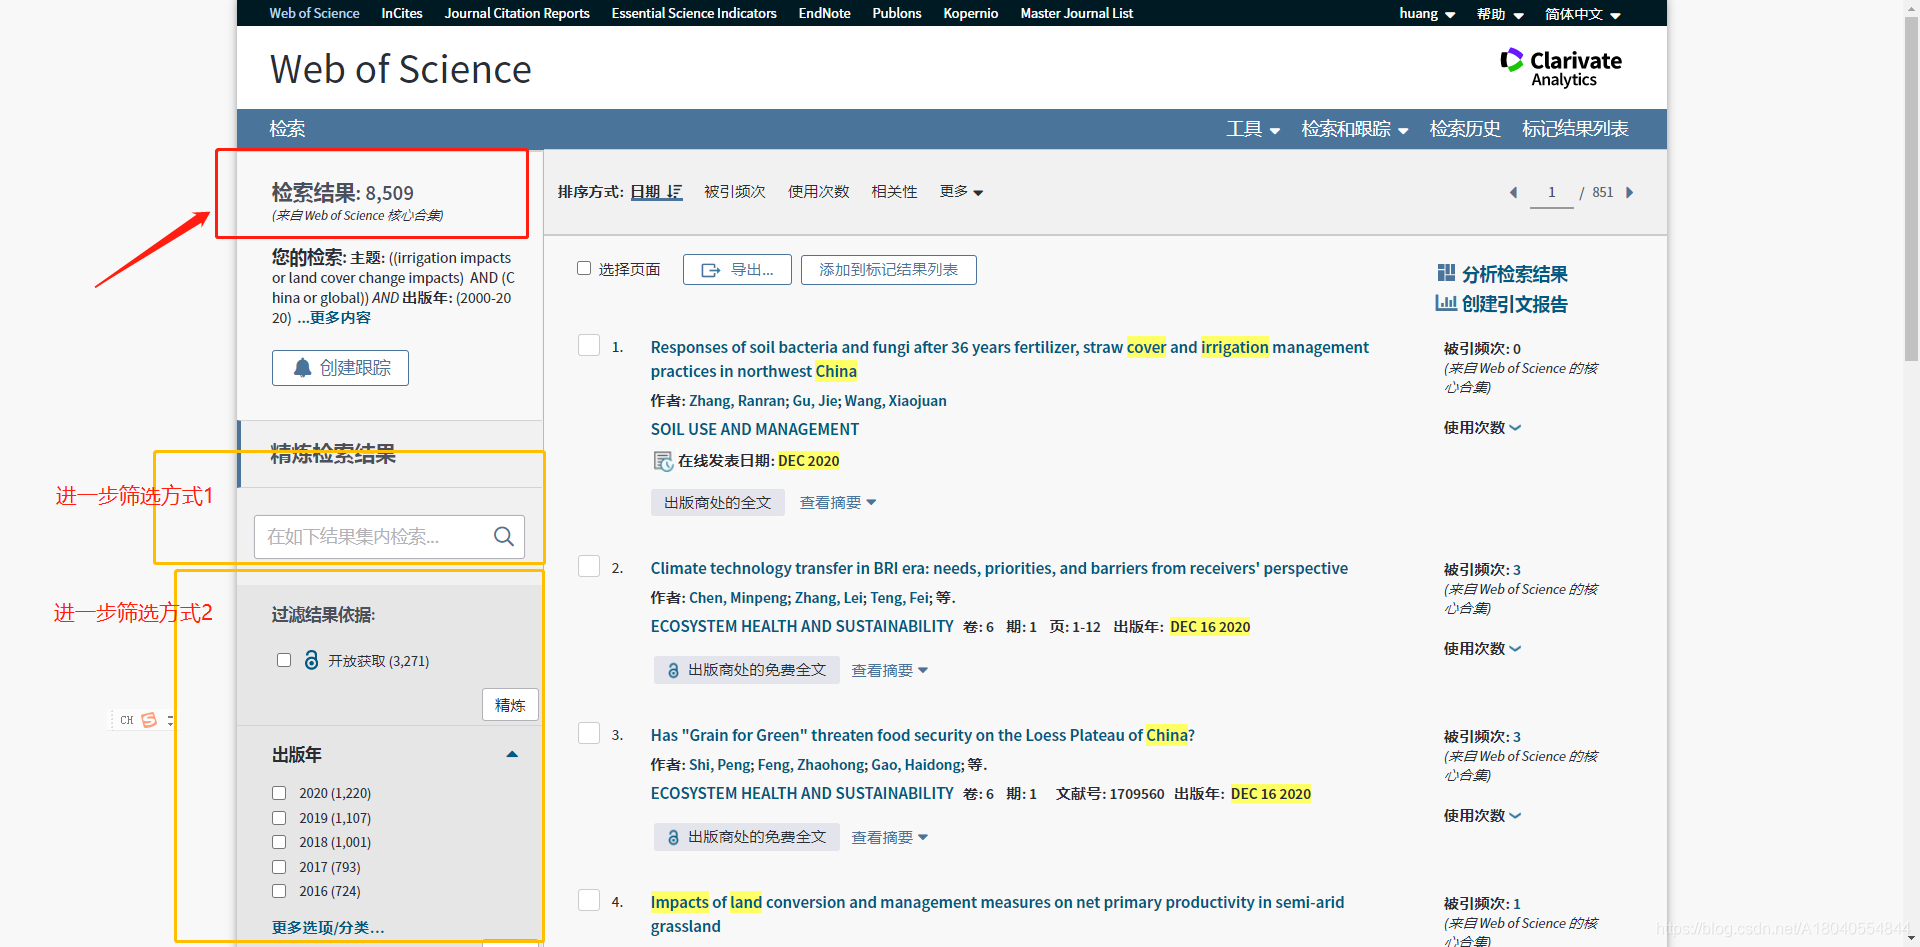1920x947 pixels.
Task: Click …更多内容 in search summary
Action: point(334,318)
